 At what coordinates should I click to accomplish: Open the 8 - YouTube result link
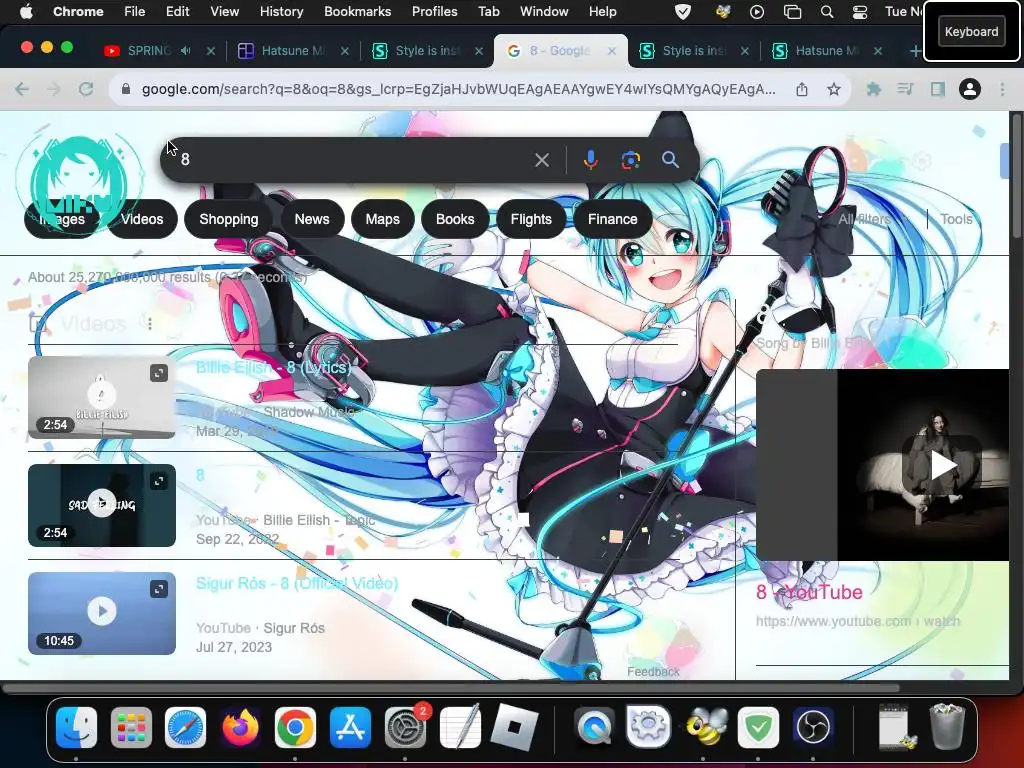coord(809,592)
